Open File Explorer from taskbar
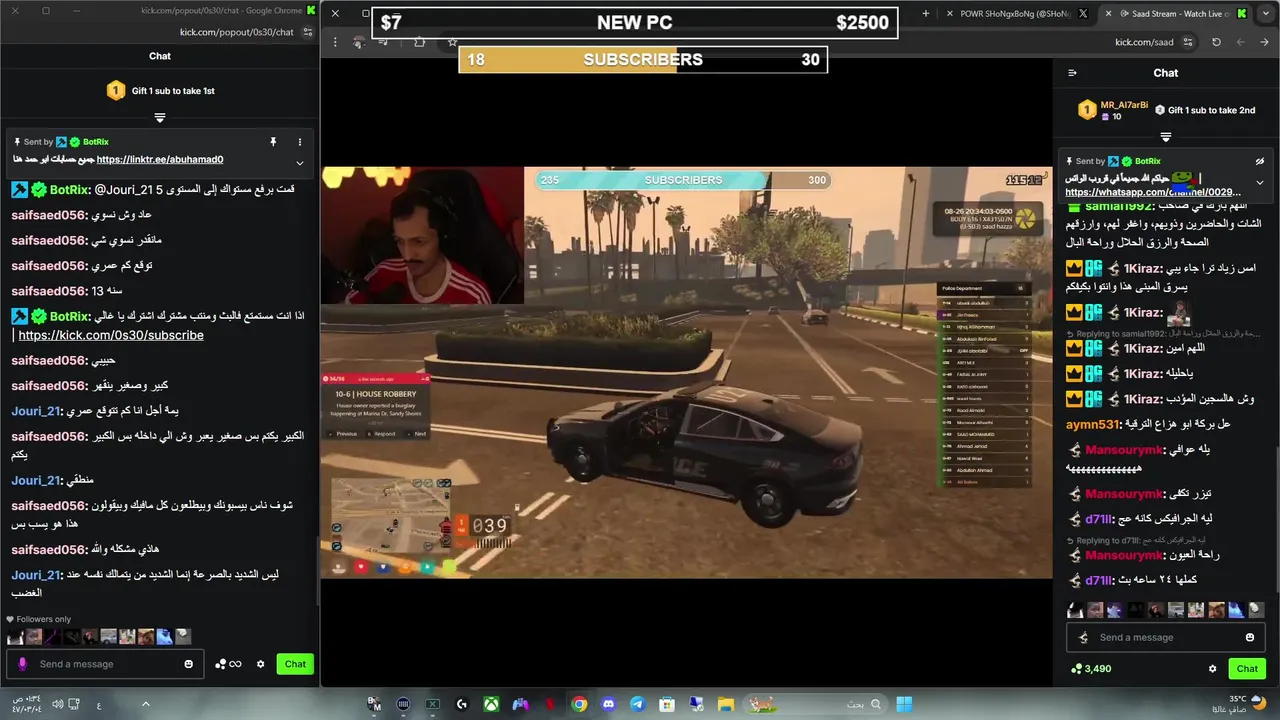 (x=725, y=704)
